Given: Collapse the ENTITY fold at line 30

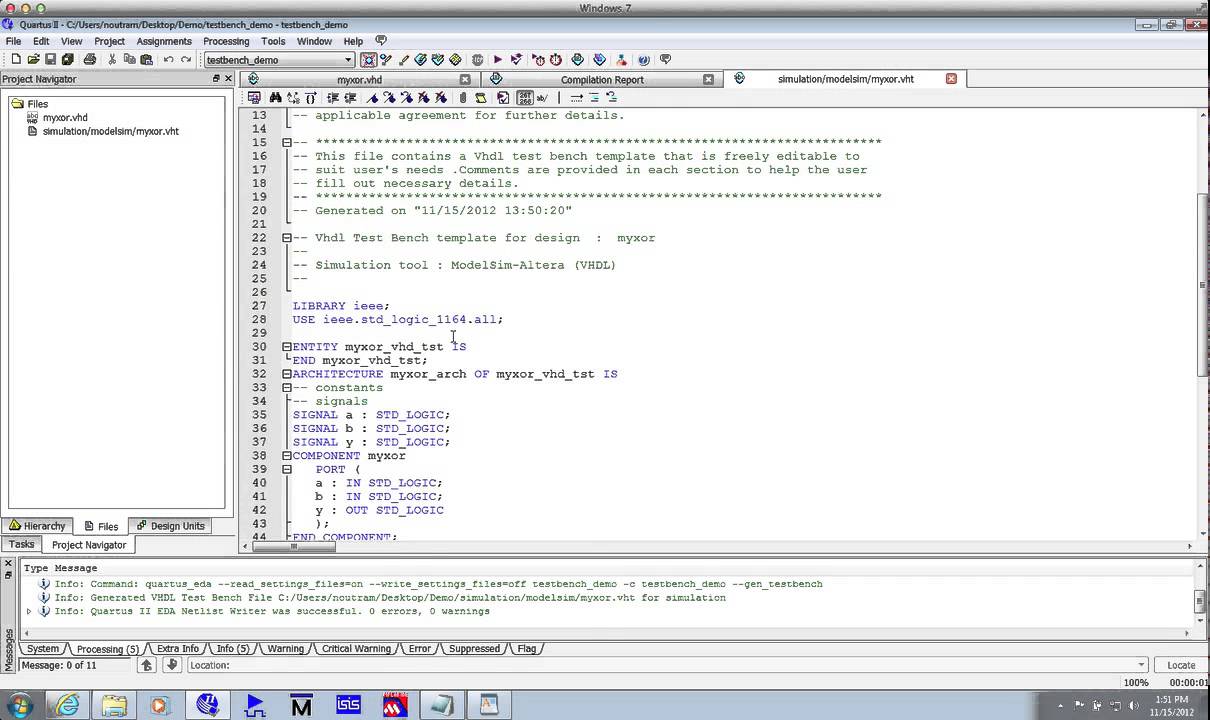Looking at the screenshot, I should [287, 347].
